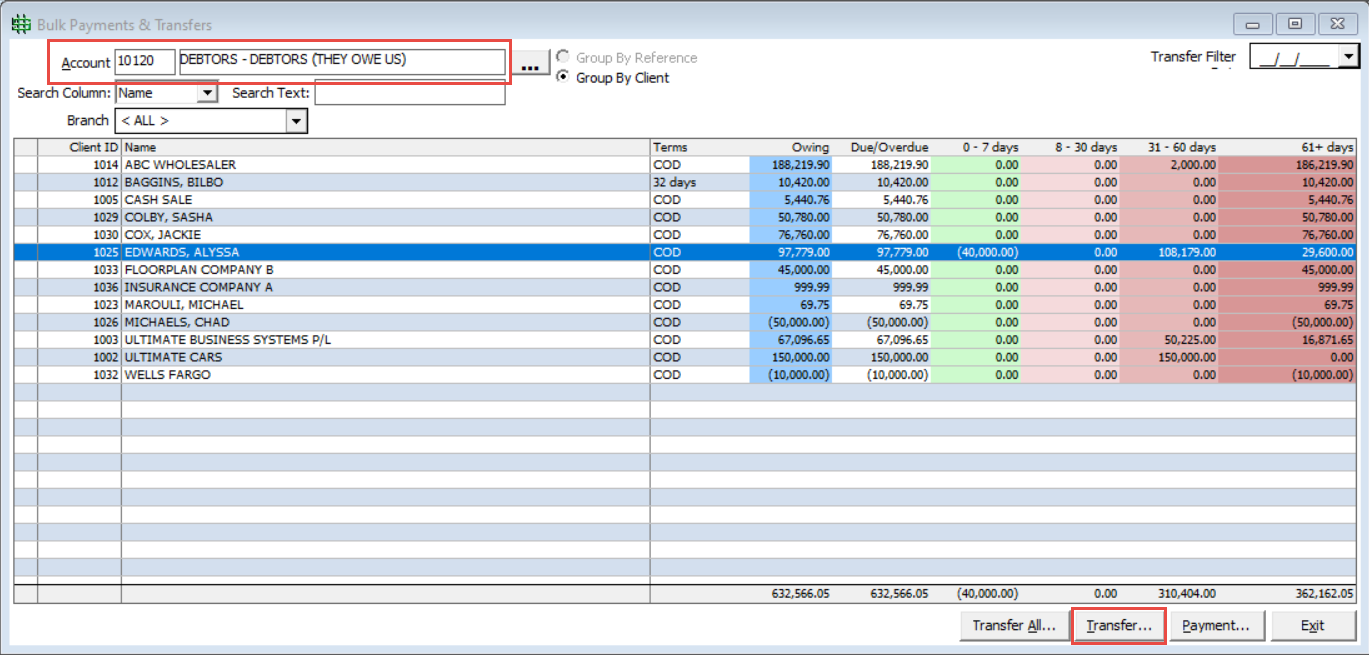Select the ABC WHOLESALER row
The width and height of the screenshot is (1369, 655).
click(x=385, y=165)
